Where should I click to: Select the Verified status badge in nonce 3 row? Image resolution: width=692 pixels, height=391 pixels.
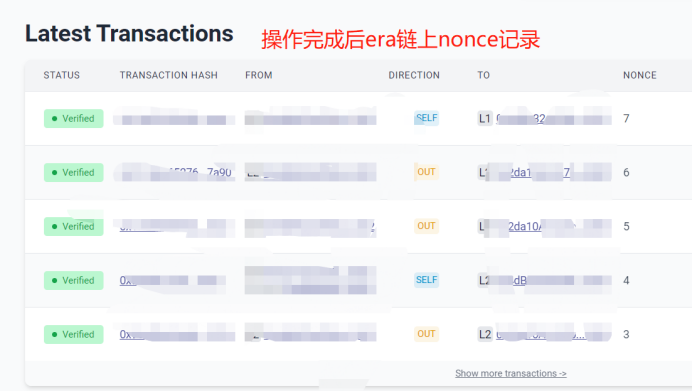tap(74, 334)
